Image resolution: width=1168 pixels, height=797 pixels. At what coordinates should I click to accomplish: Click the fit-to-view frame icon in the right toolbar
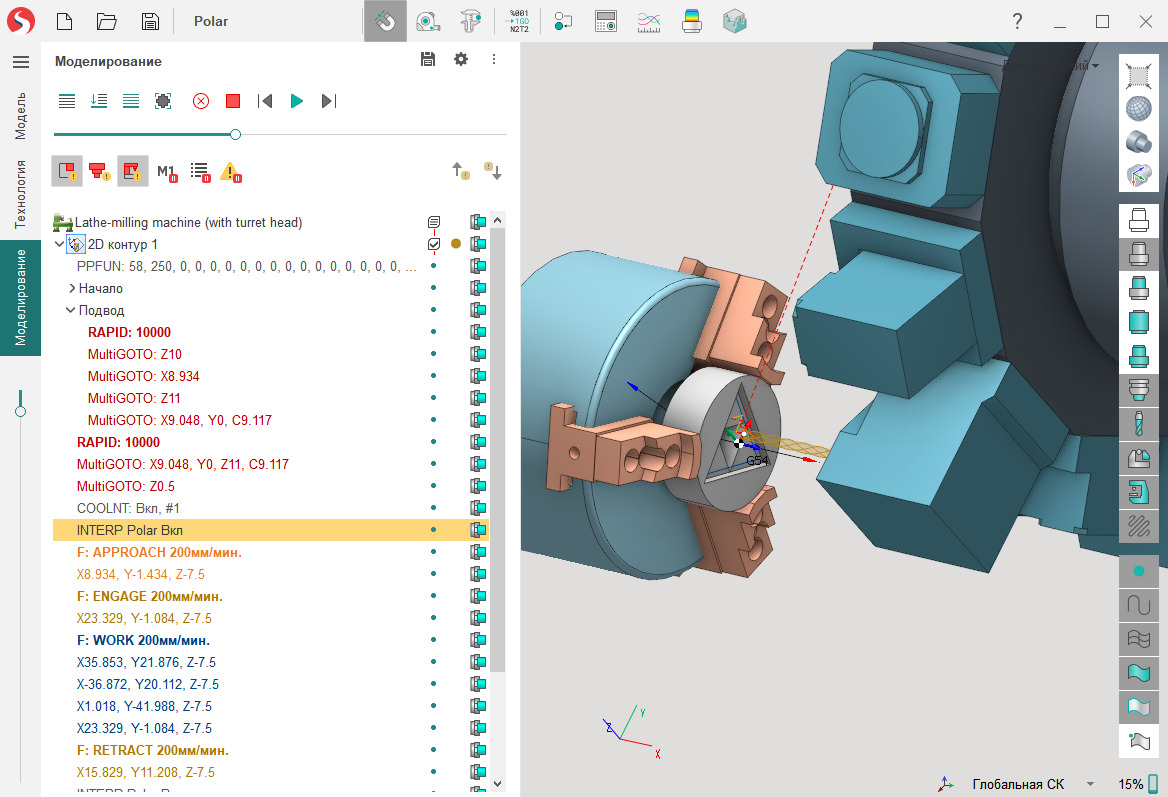coord(1138,76)
